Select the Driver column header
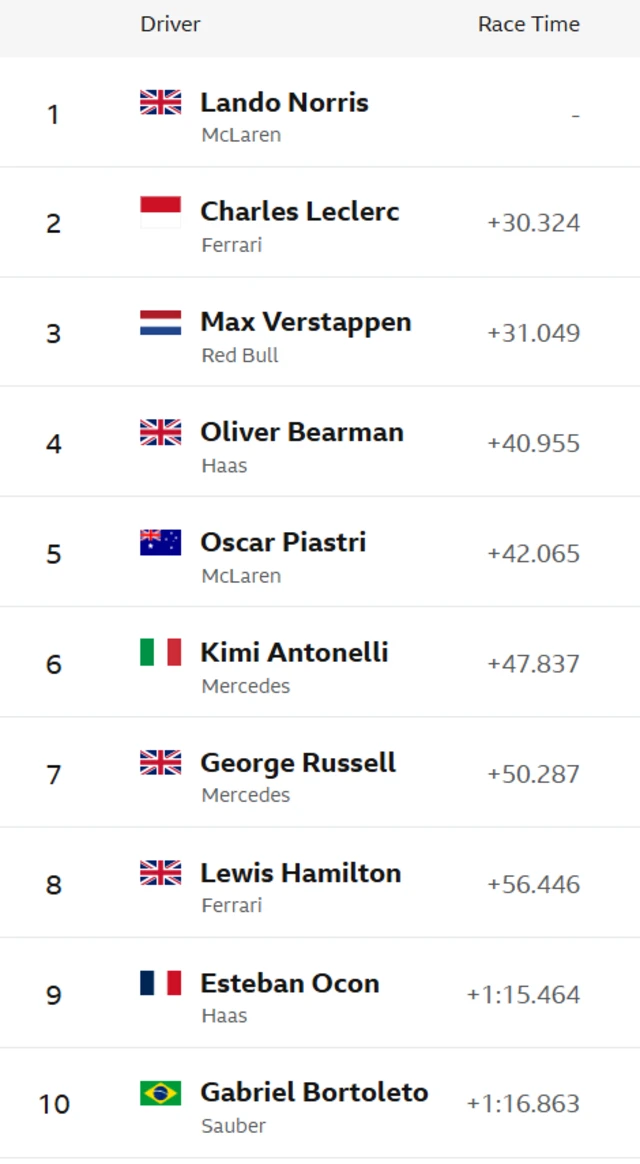Screen dimensions: 640x1164 click(170, 25)
